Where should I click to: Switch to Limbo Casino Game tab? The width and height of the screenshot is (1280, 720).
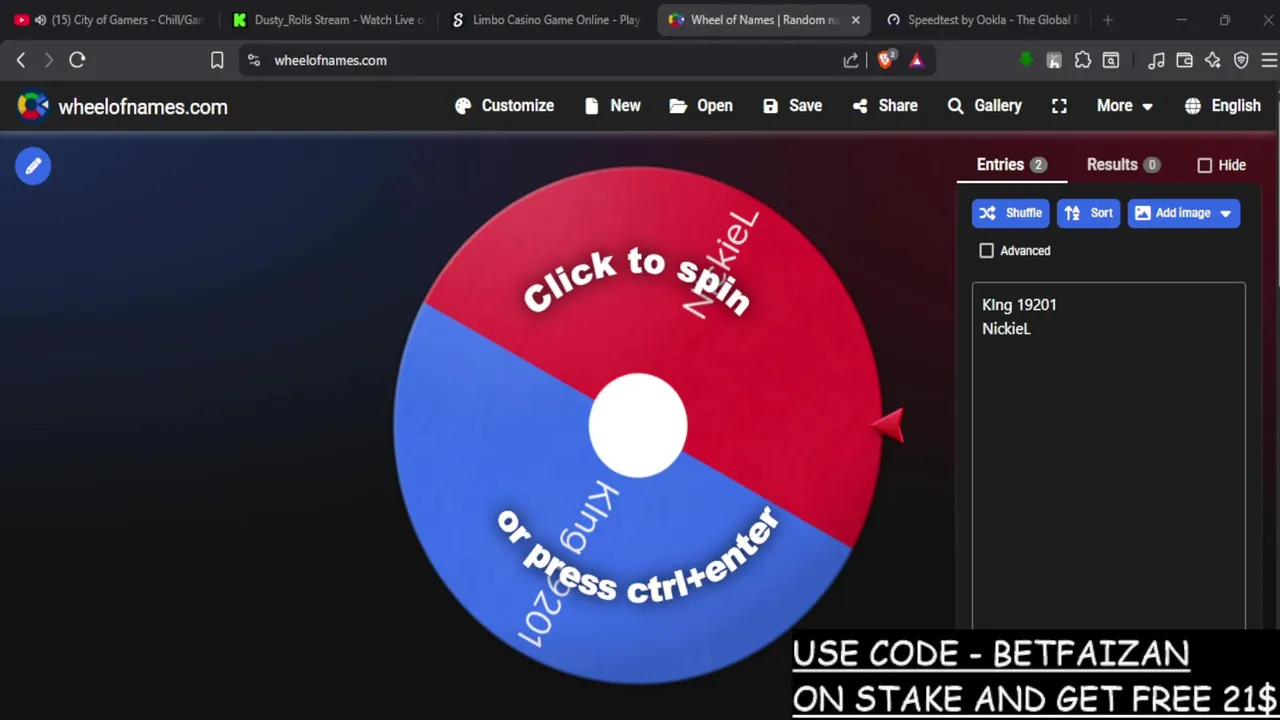pos(548,20)
